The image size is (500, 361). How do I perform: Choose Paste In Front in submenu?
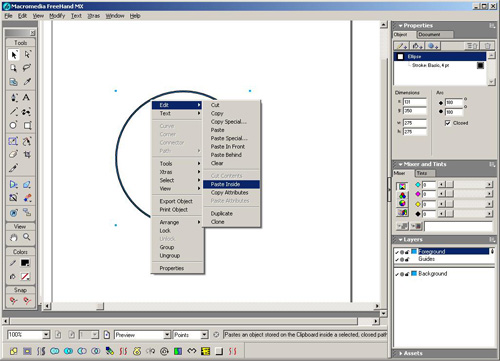(x=231, y=147)
